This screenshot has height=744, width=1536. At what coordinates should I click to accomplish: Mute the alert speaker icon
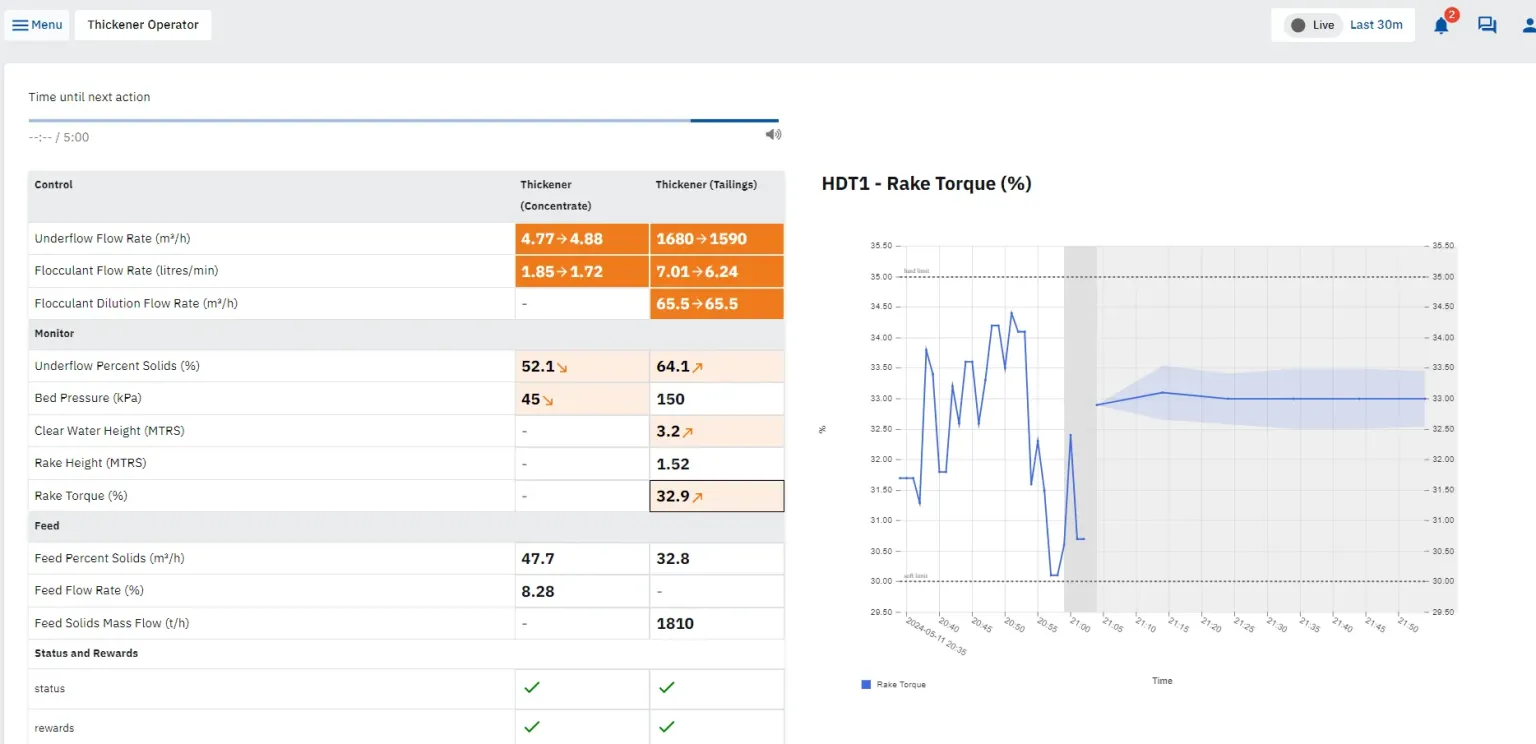pos(773,135)
